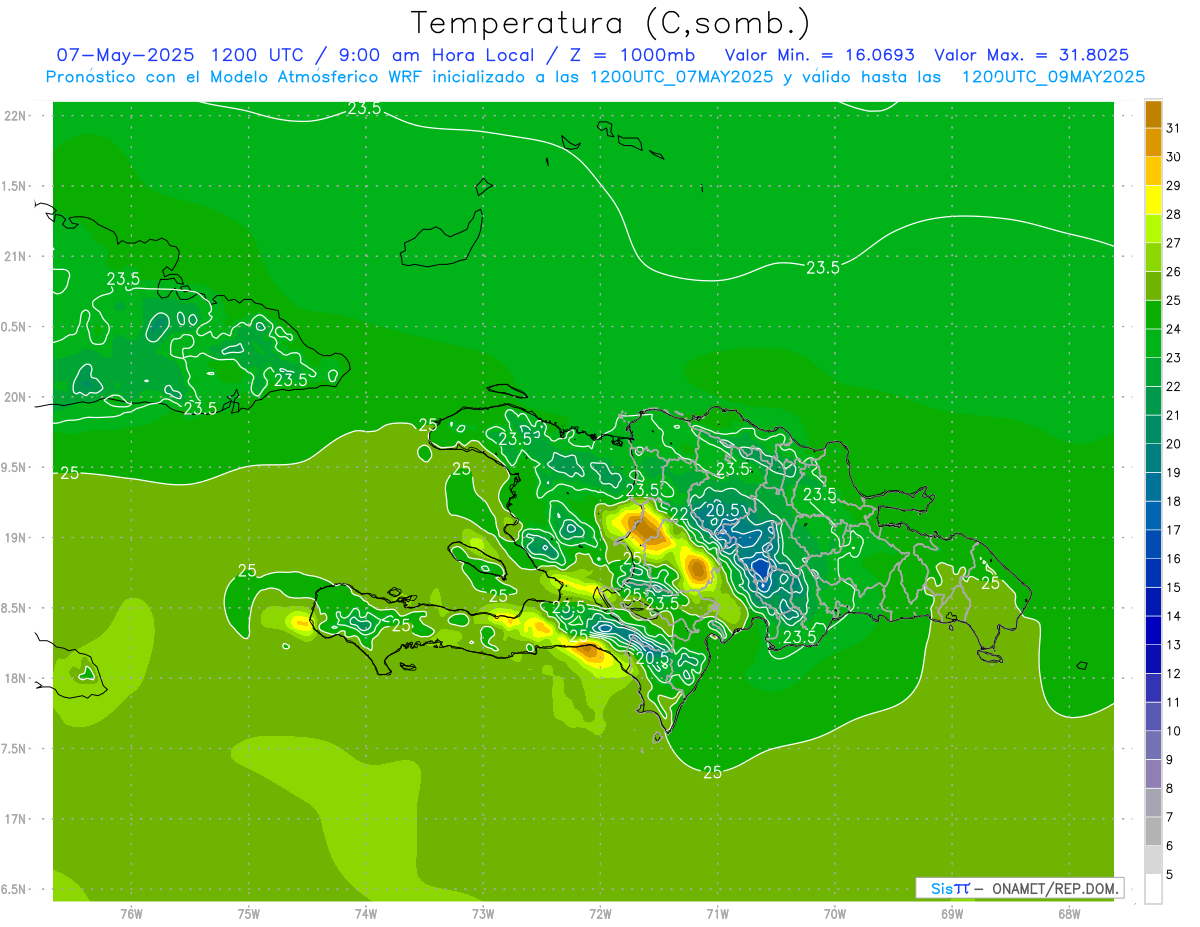
Task: Select the 72W longitude axis label
Action: click(600, 915)
